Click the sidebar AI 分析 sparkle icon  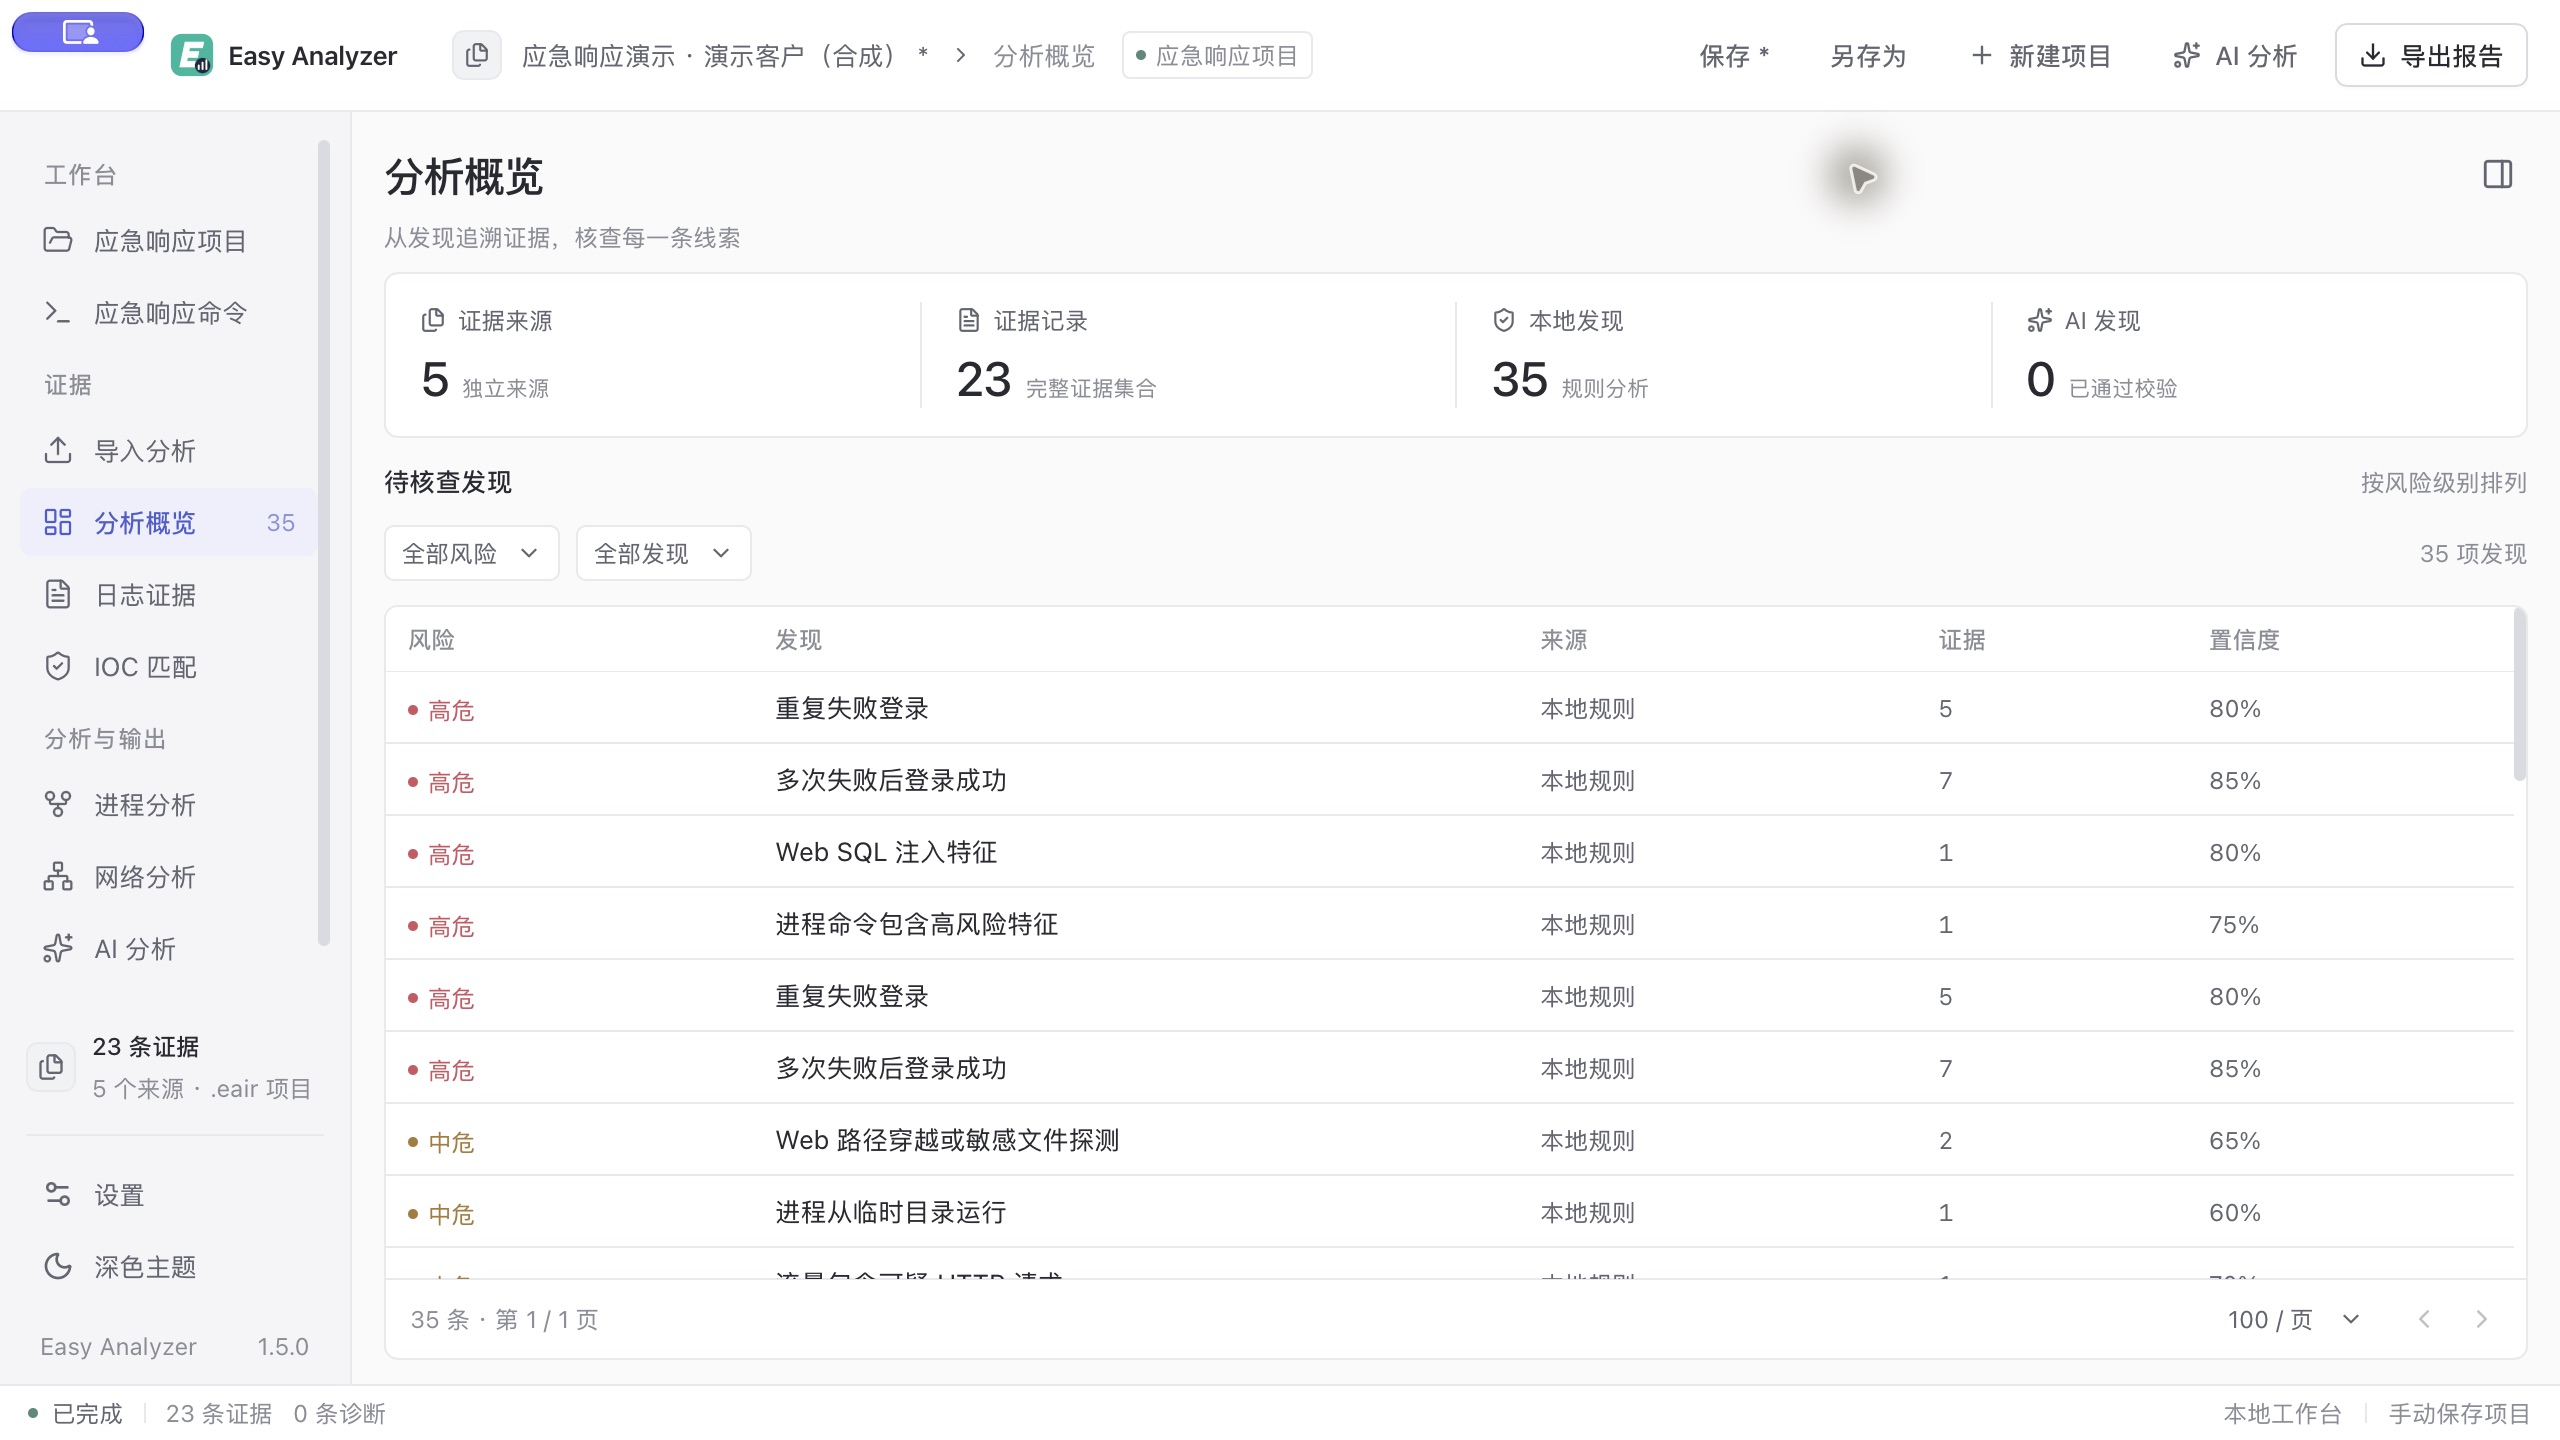click(58, 948)
